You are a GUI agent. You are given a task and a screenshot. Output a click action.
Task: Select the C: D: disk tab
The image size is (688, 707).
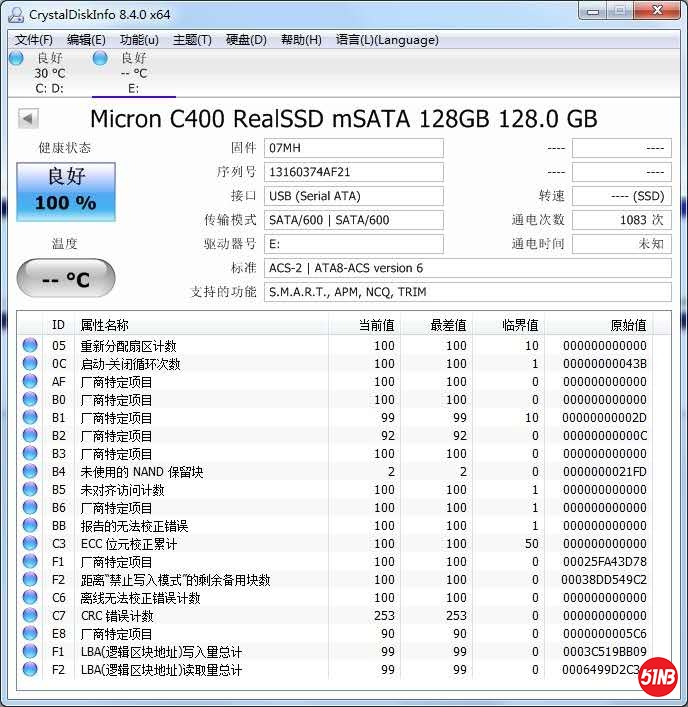click(50, 73)
